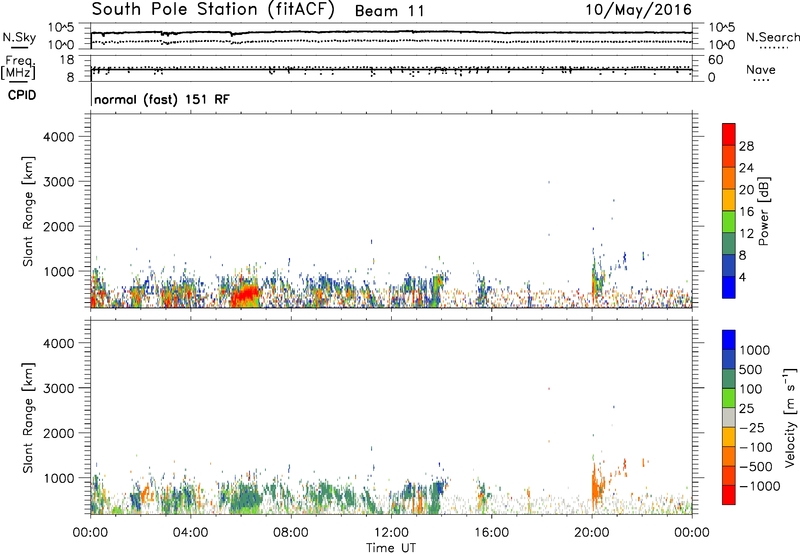This screenshot has height=554, width=800.
Task: Pick the light green Velocity segment between 25 and 100
Action: pyautogui.click(x=729, y=398)
